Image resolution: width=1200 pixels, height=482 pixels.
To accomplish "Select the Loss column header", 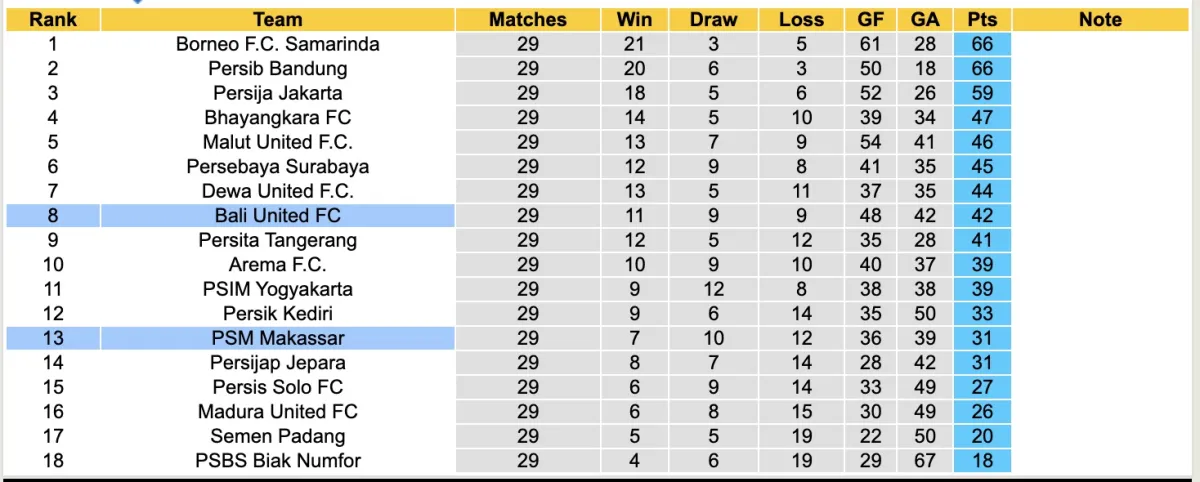I will [x=801, y=19].
